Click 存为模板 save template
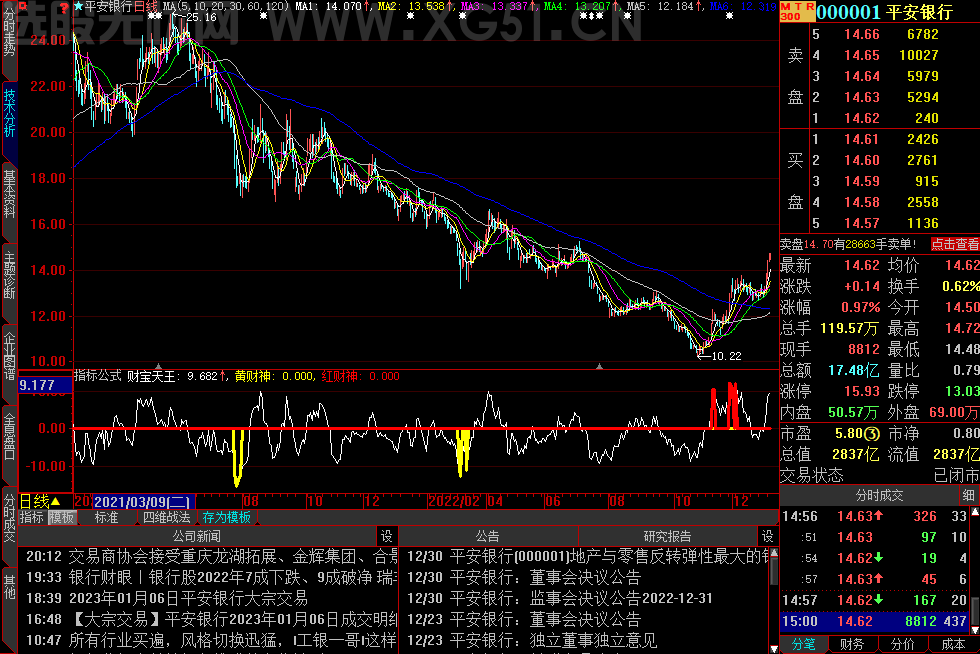This screenshot has width=980, height=654. click(226, 518)
